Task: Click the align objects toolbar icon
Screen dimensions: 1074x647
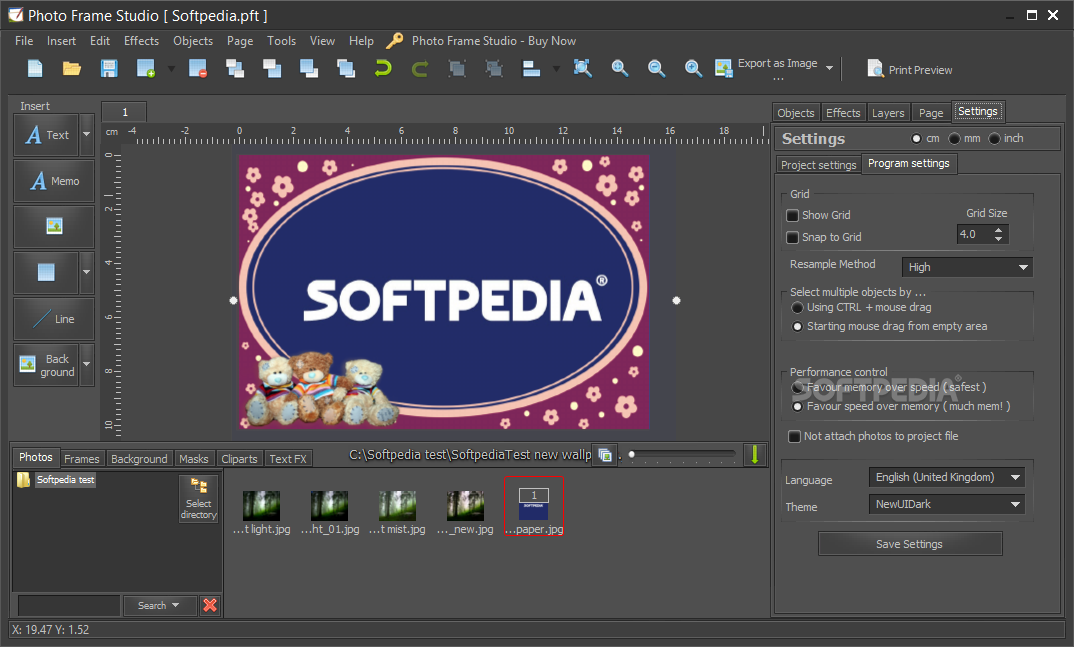Action: 532,68
